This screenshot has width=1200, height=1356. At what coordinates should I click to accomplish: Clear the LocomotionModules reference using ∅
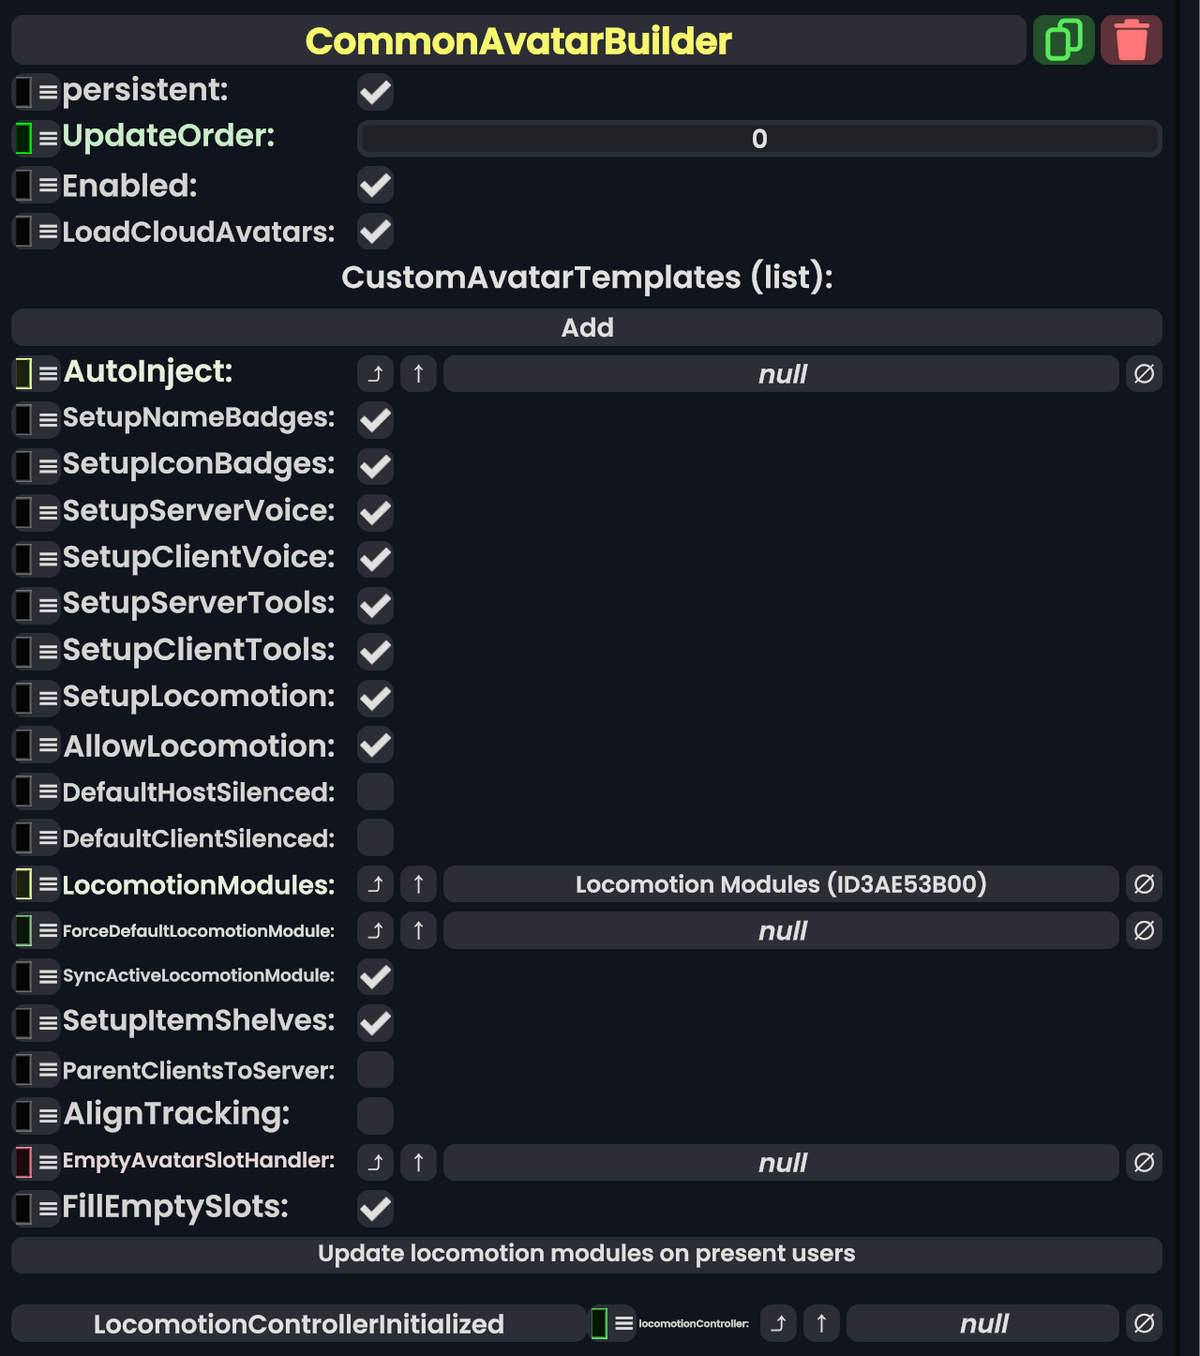pyautogui.click(x=1144, y=884)
